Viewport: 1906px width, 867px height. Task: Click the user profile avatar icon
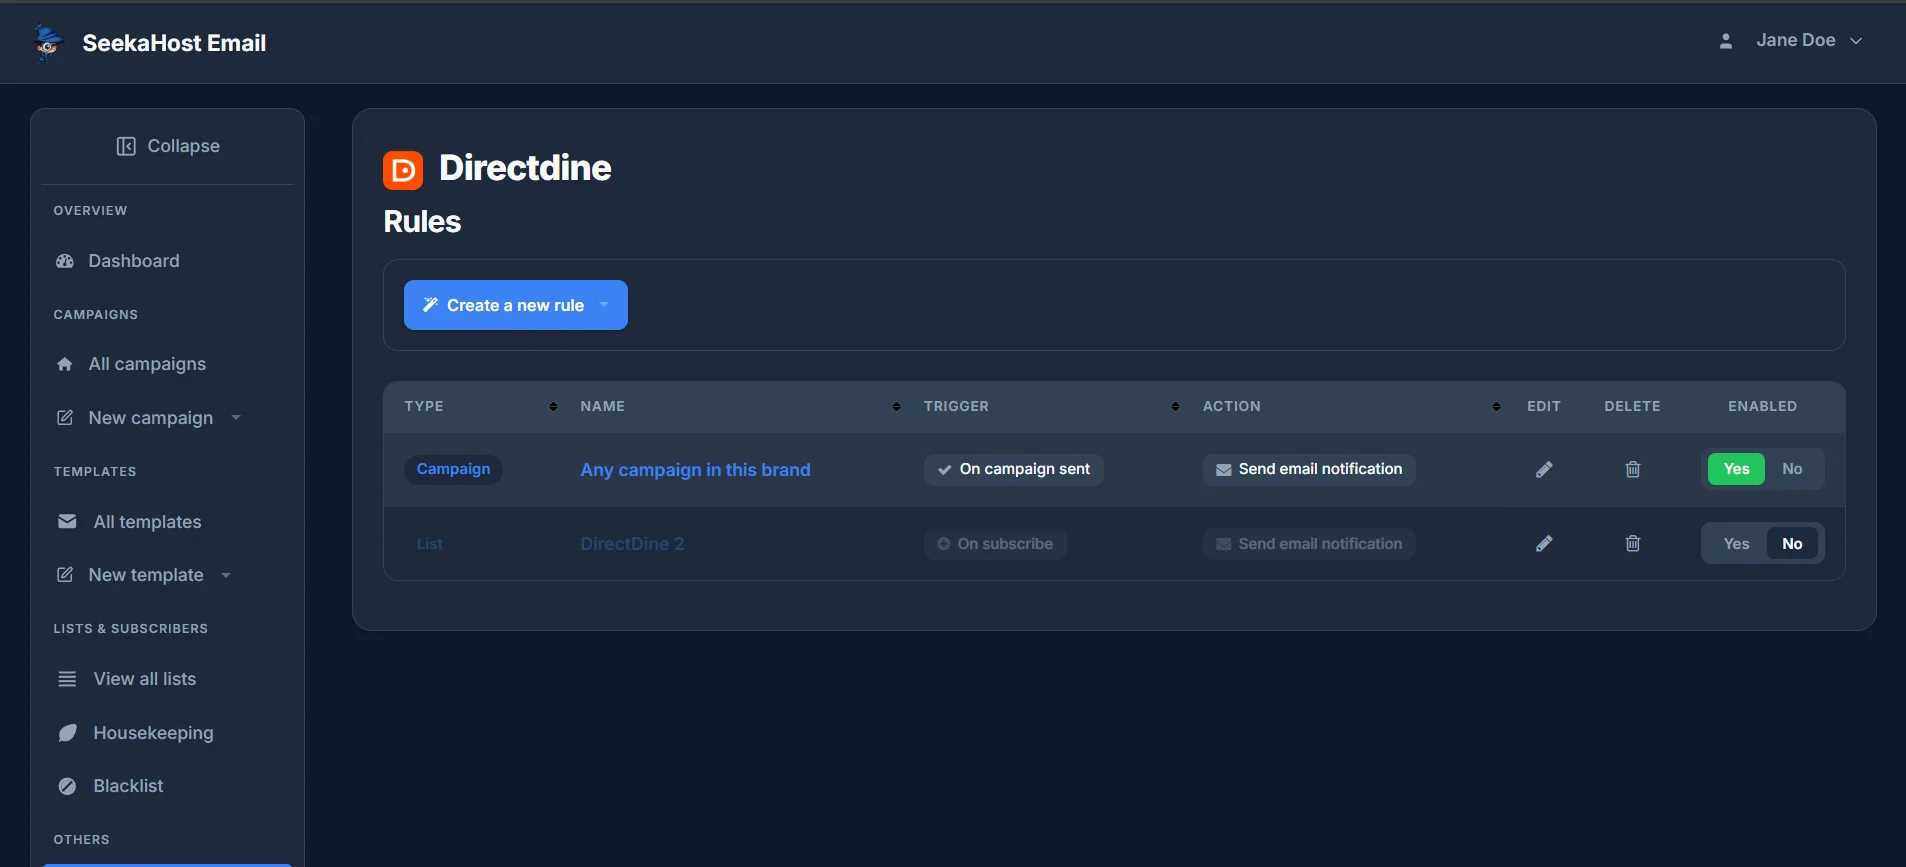coord(1725,41)
